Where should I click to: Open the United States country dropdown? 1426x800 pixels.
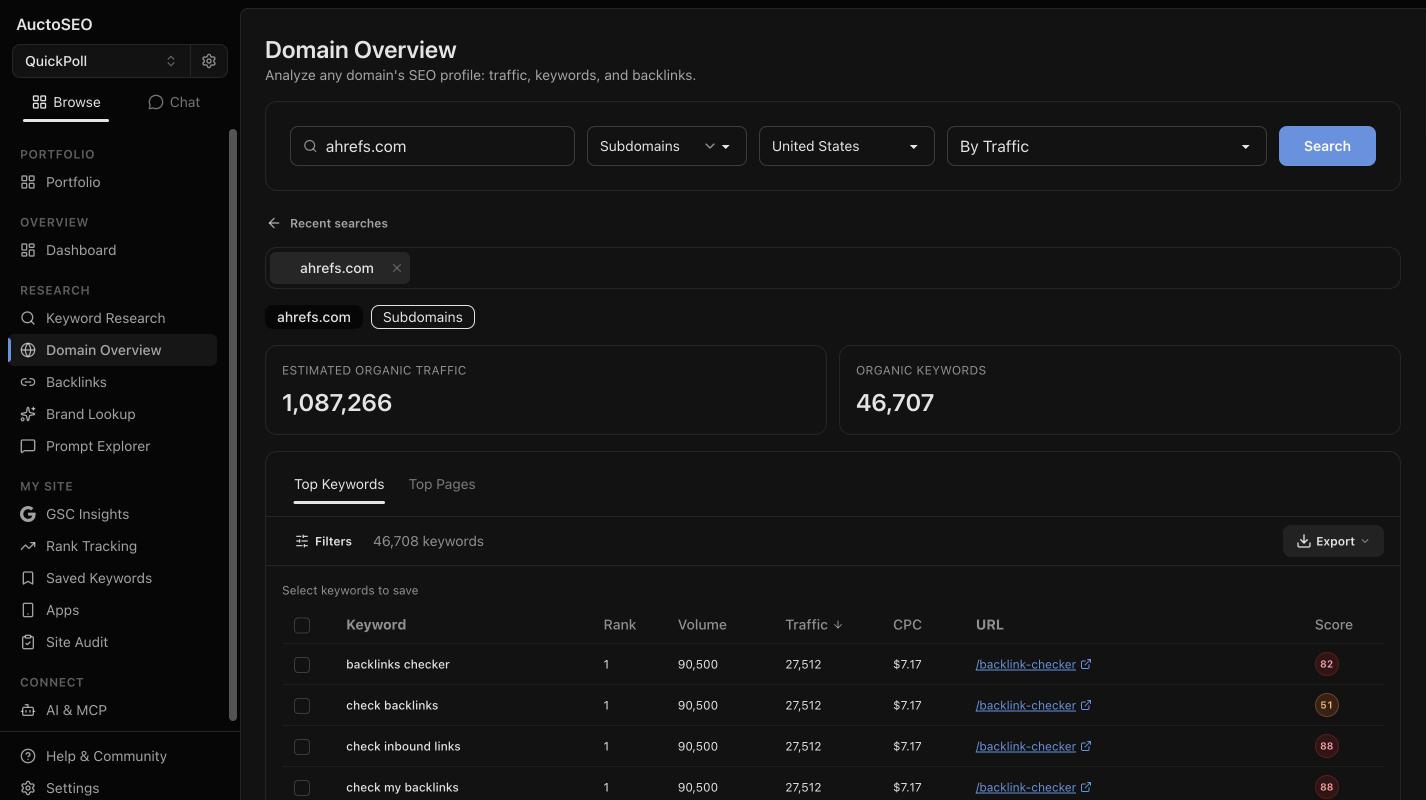click(846, 146)
